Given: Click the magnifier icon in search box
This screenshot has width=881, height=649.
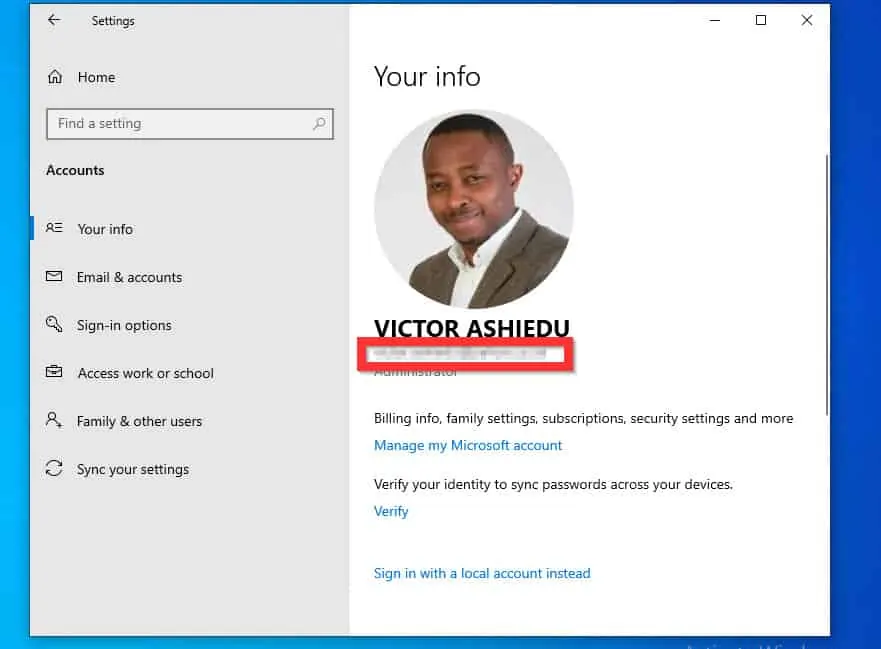Looking at the screenshot, I should pos(319,124).
